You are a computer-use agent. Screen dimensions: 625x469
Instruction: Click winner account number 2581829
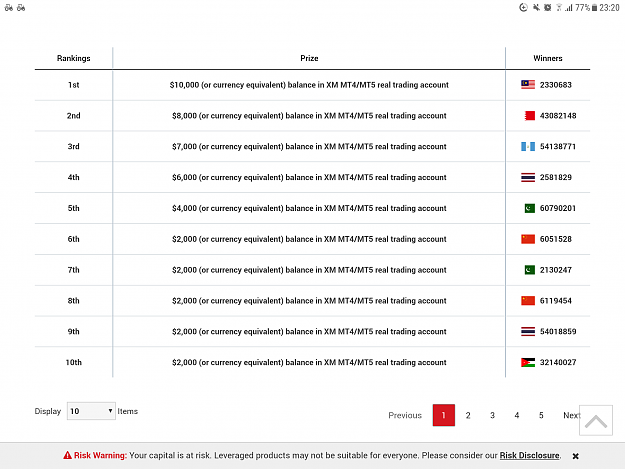click(x=556, y=177)
